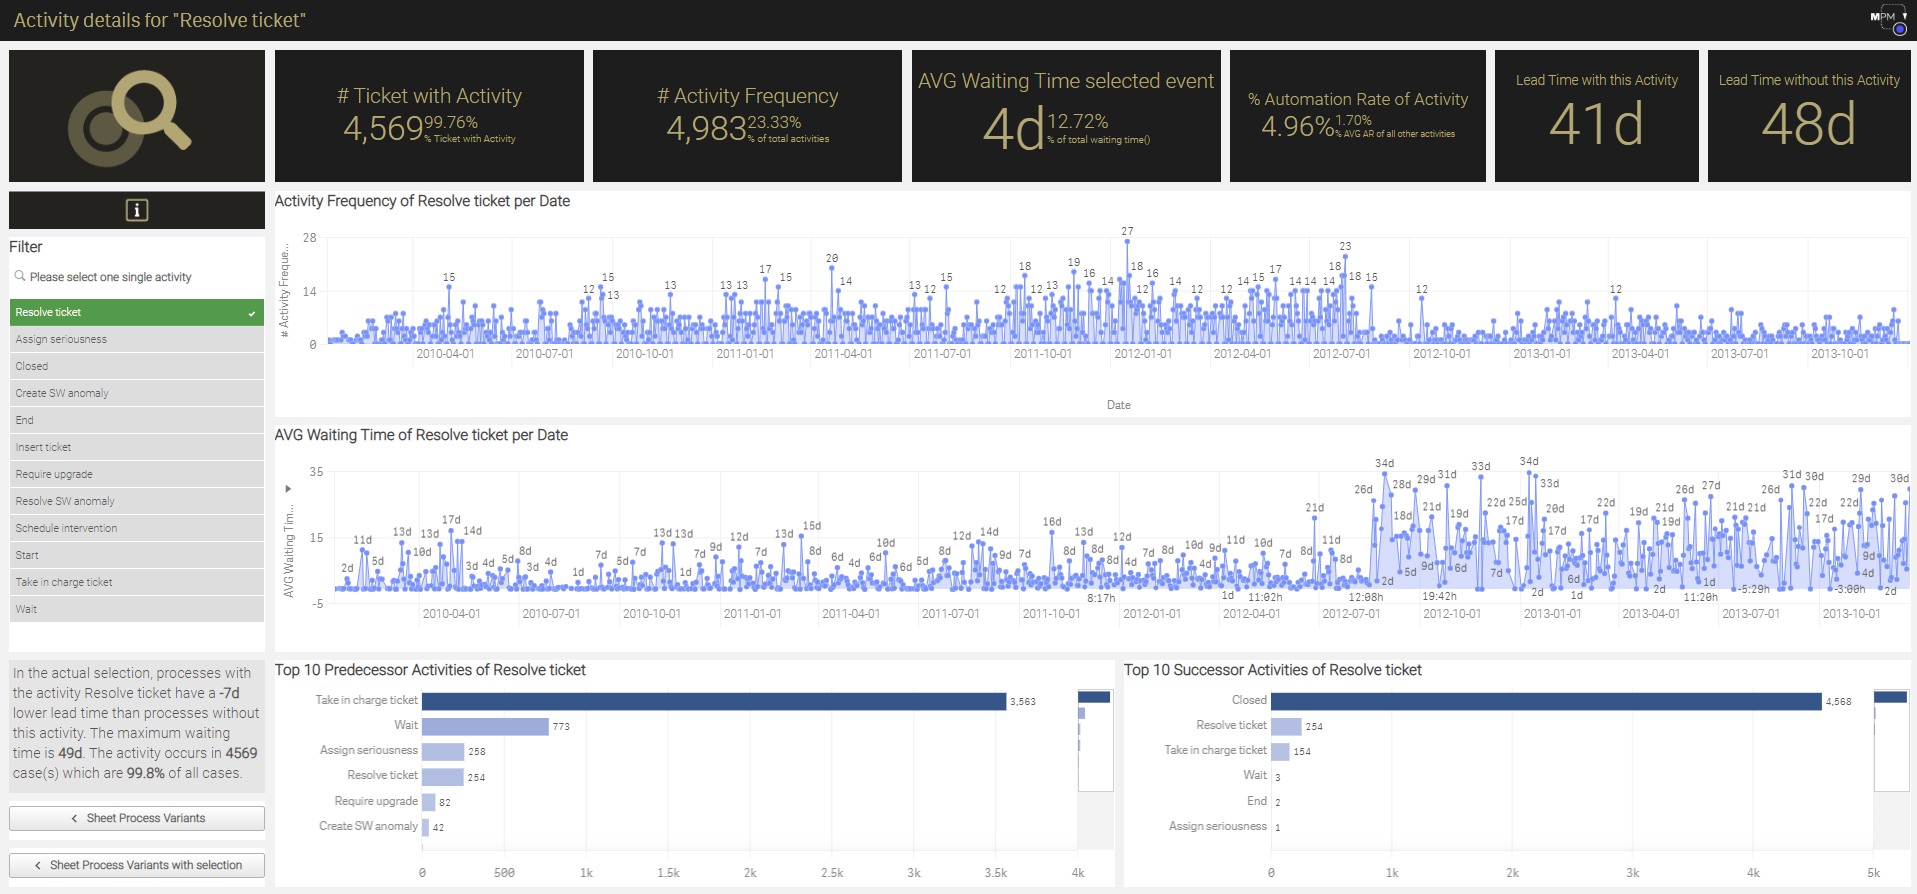This screenshot has width=1917, height=894.
Task: Click Ticket with Activity KPI tile
Action: (x=429, y=116)
